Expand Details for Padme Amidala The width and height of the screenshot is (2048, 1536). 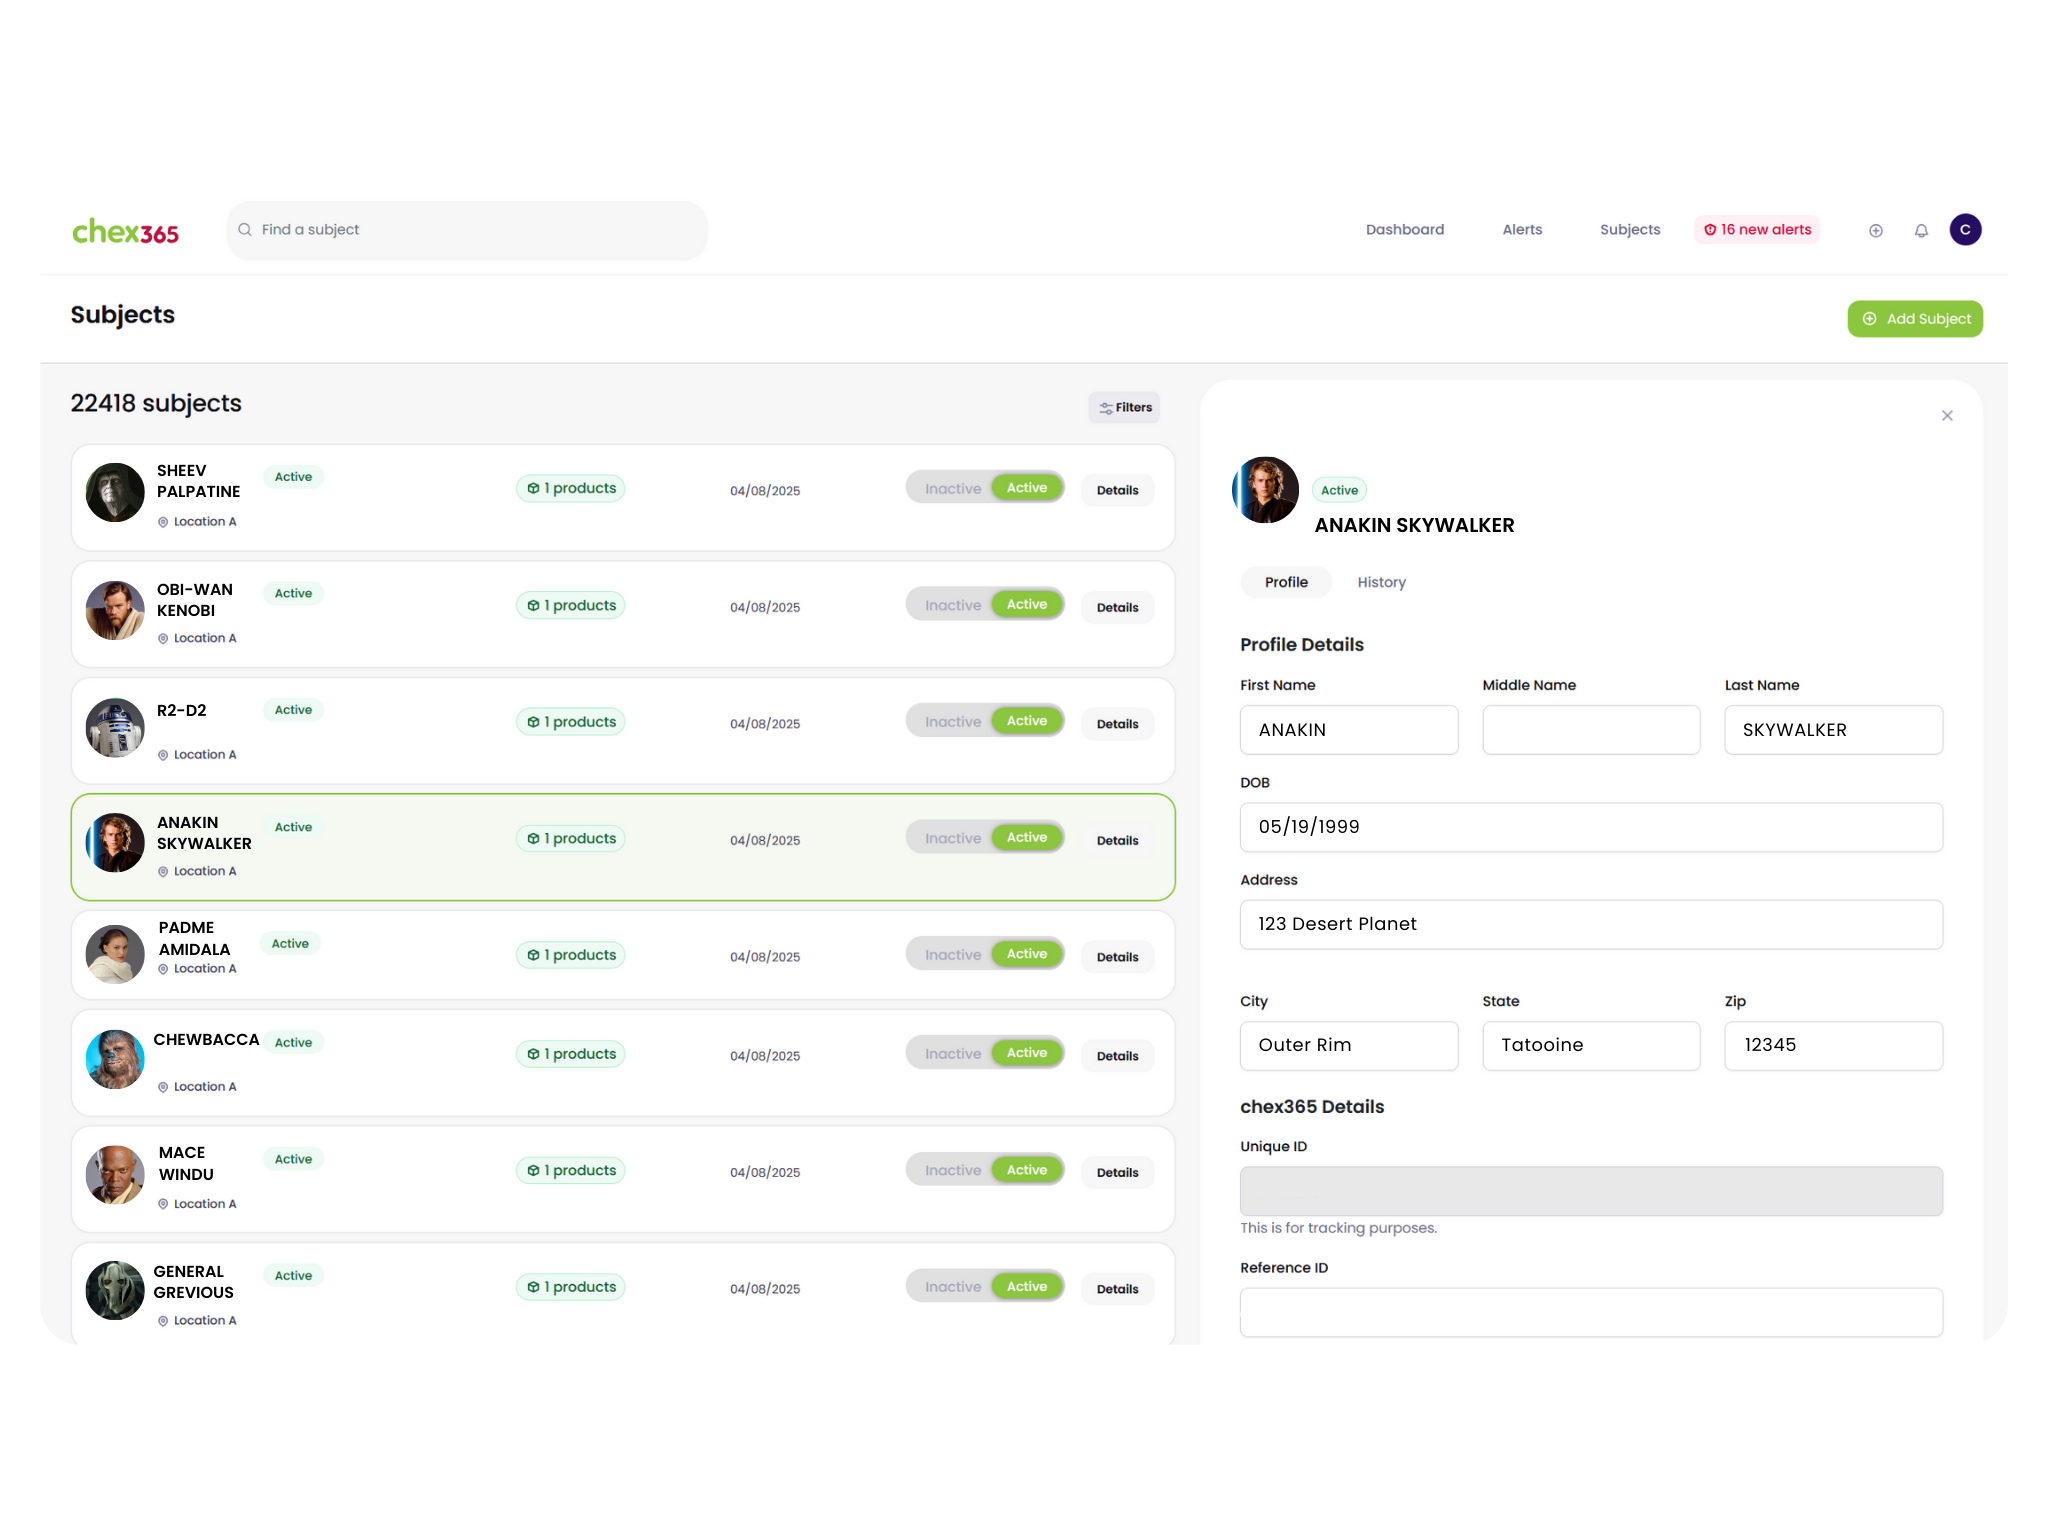click(1117, 957)
